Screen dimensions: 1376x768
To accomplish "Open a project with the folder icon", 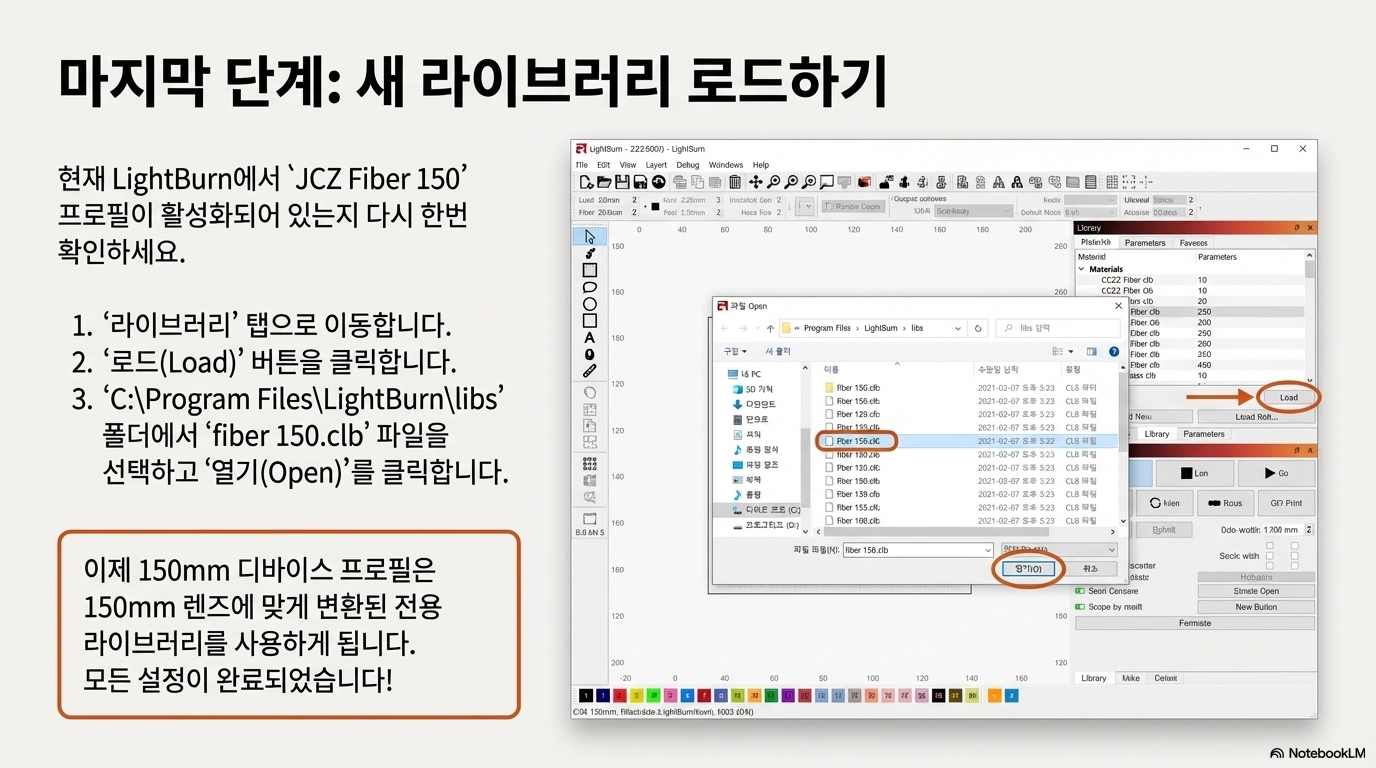I will (604, 182).
